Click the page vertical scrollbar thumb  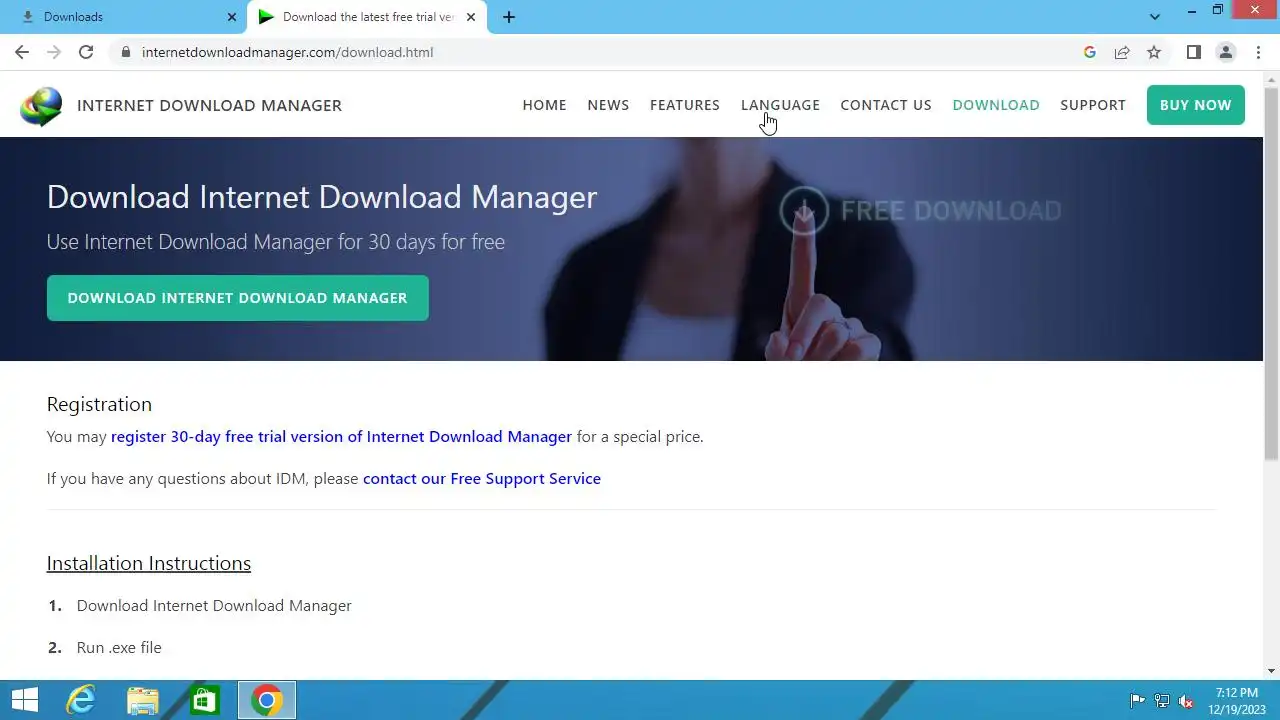click(1272, 272)
